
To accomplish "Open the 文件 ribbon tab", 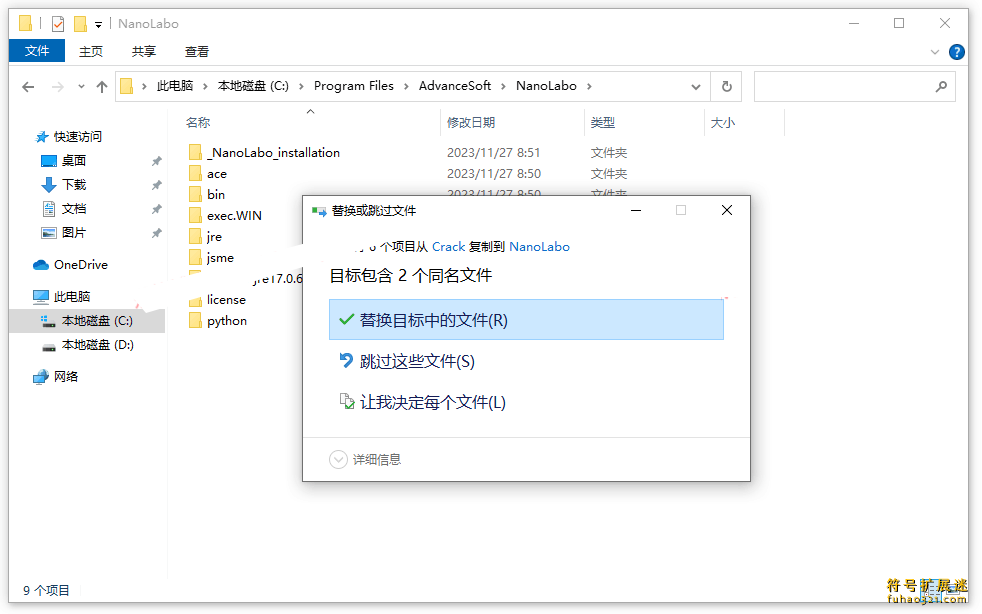I will coord(37,51).
